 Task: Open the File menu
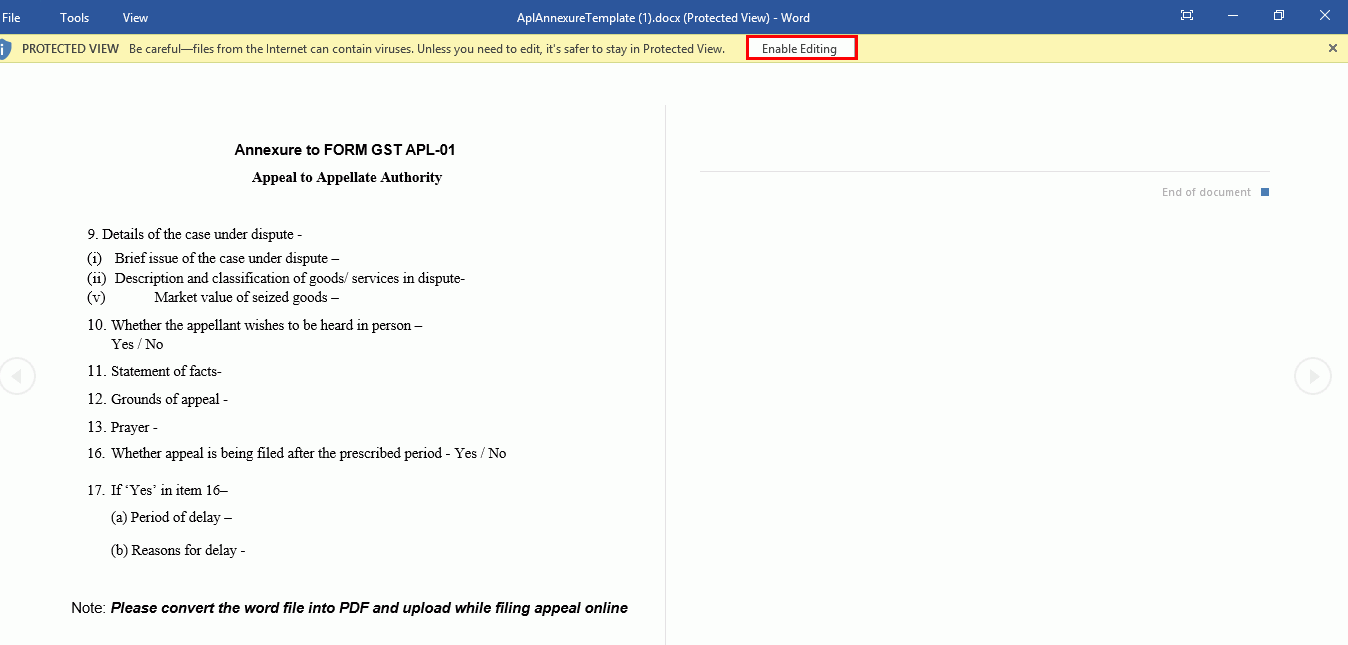13,16
